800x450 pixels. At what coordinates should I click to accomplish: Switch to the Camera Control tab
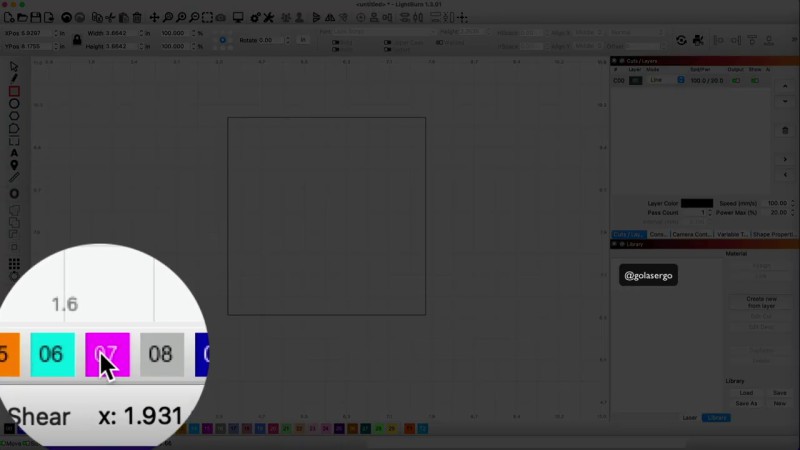(692, 234)
